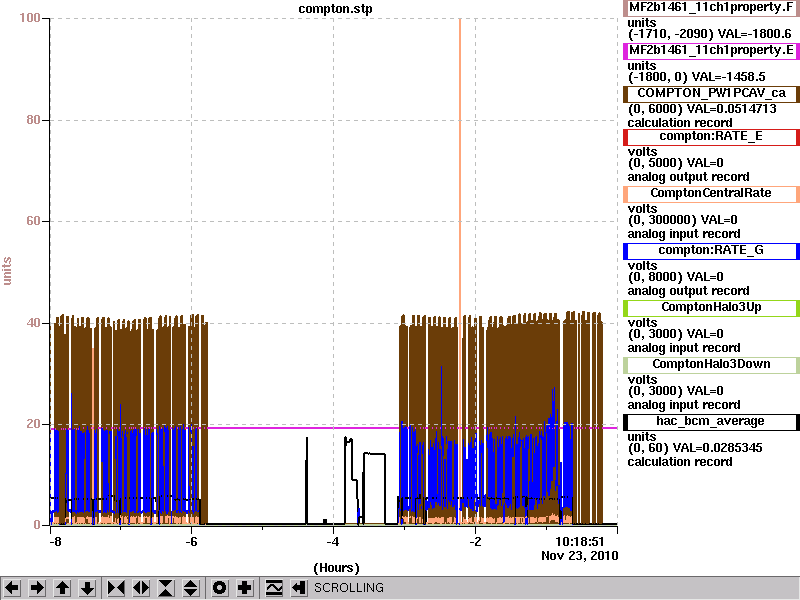Pan the plot left with the left arrow
The width and height of the screenshot is (800, 600).
pyautogui.click(x=12, y=588)
